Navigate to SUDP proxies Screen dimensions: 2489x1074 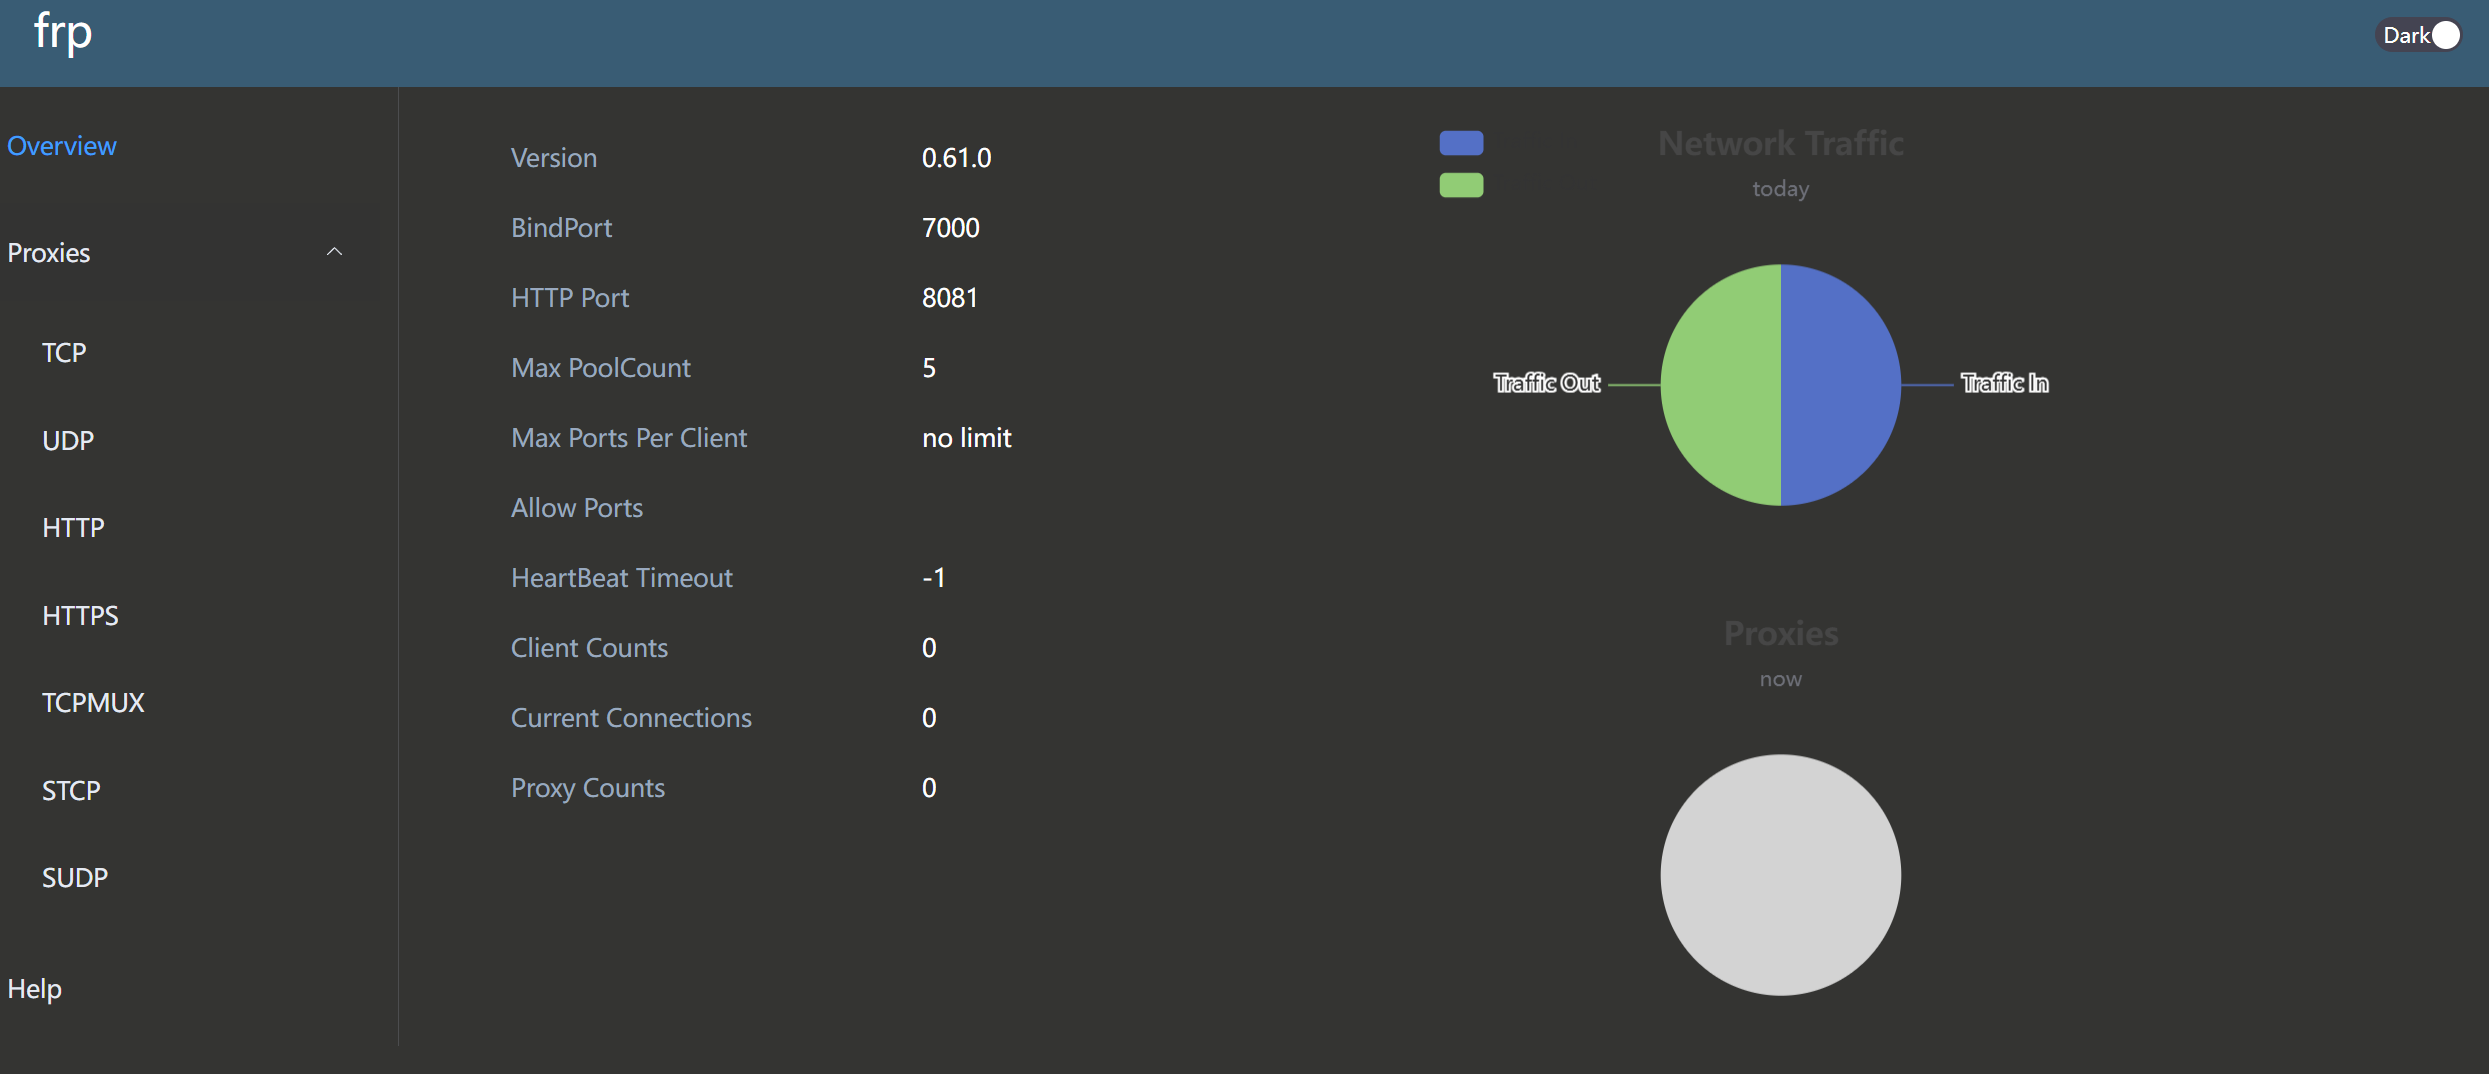(x=75, y=878)
